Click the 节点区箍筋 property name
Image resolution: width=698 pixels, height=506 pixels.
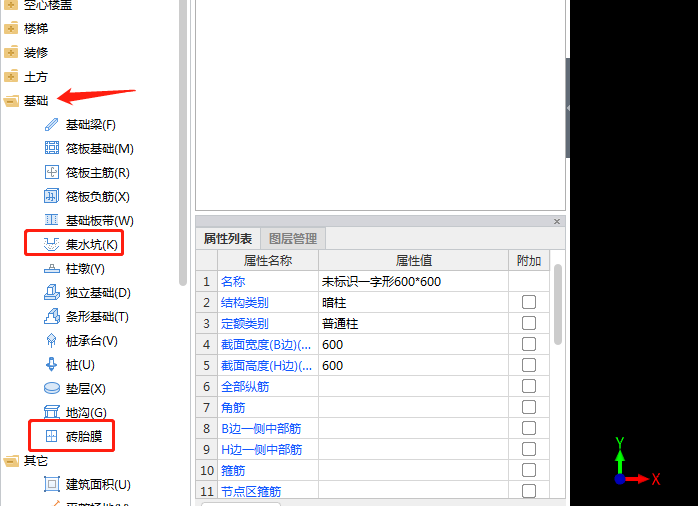(x=252, y=491)
